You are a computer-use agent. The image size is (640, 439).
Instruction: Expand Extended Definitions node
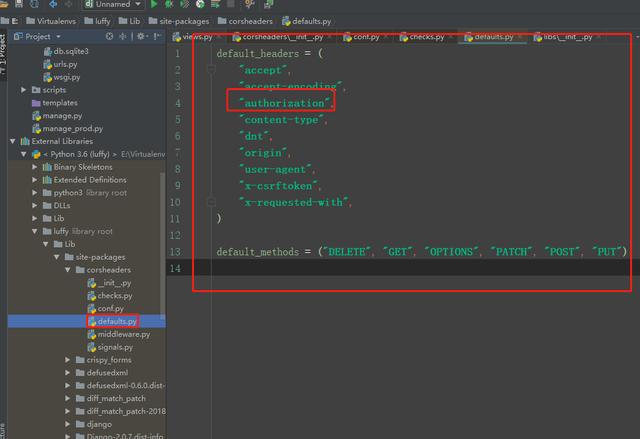[35, 180]
